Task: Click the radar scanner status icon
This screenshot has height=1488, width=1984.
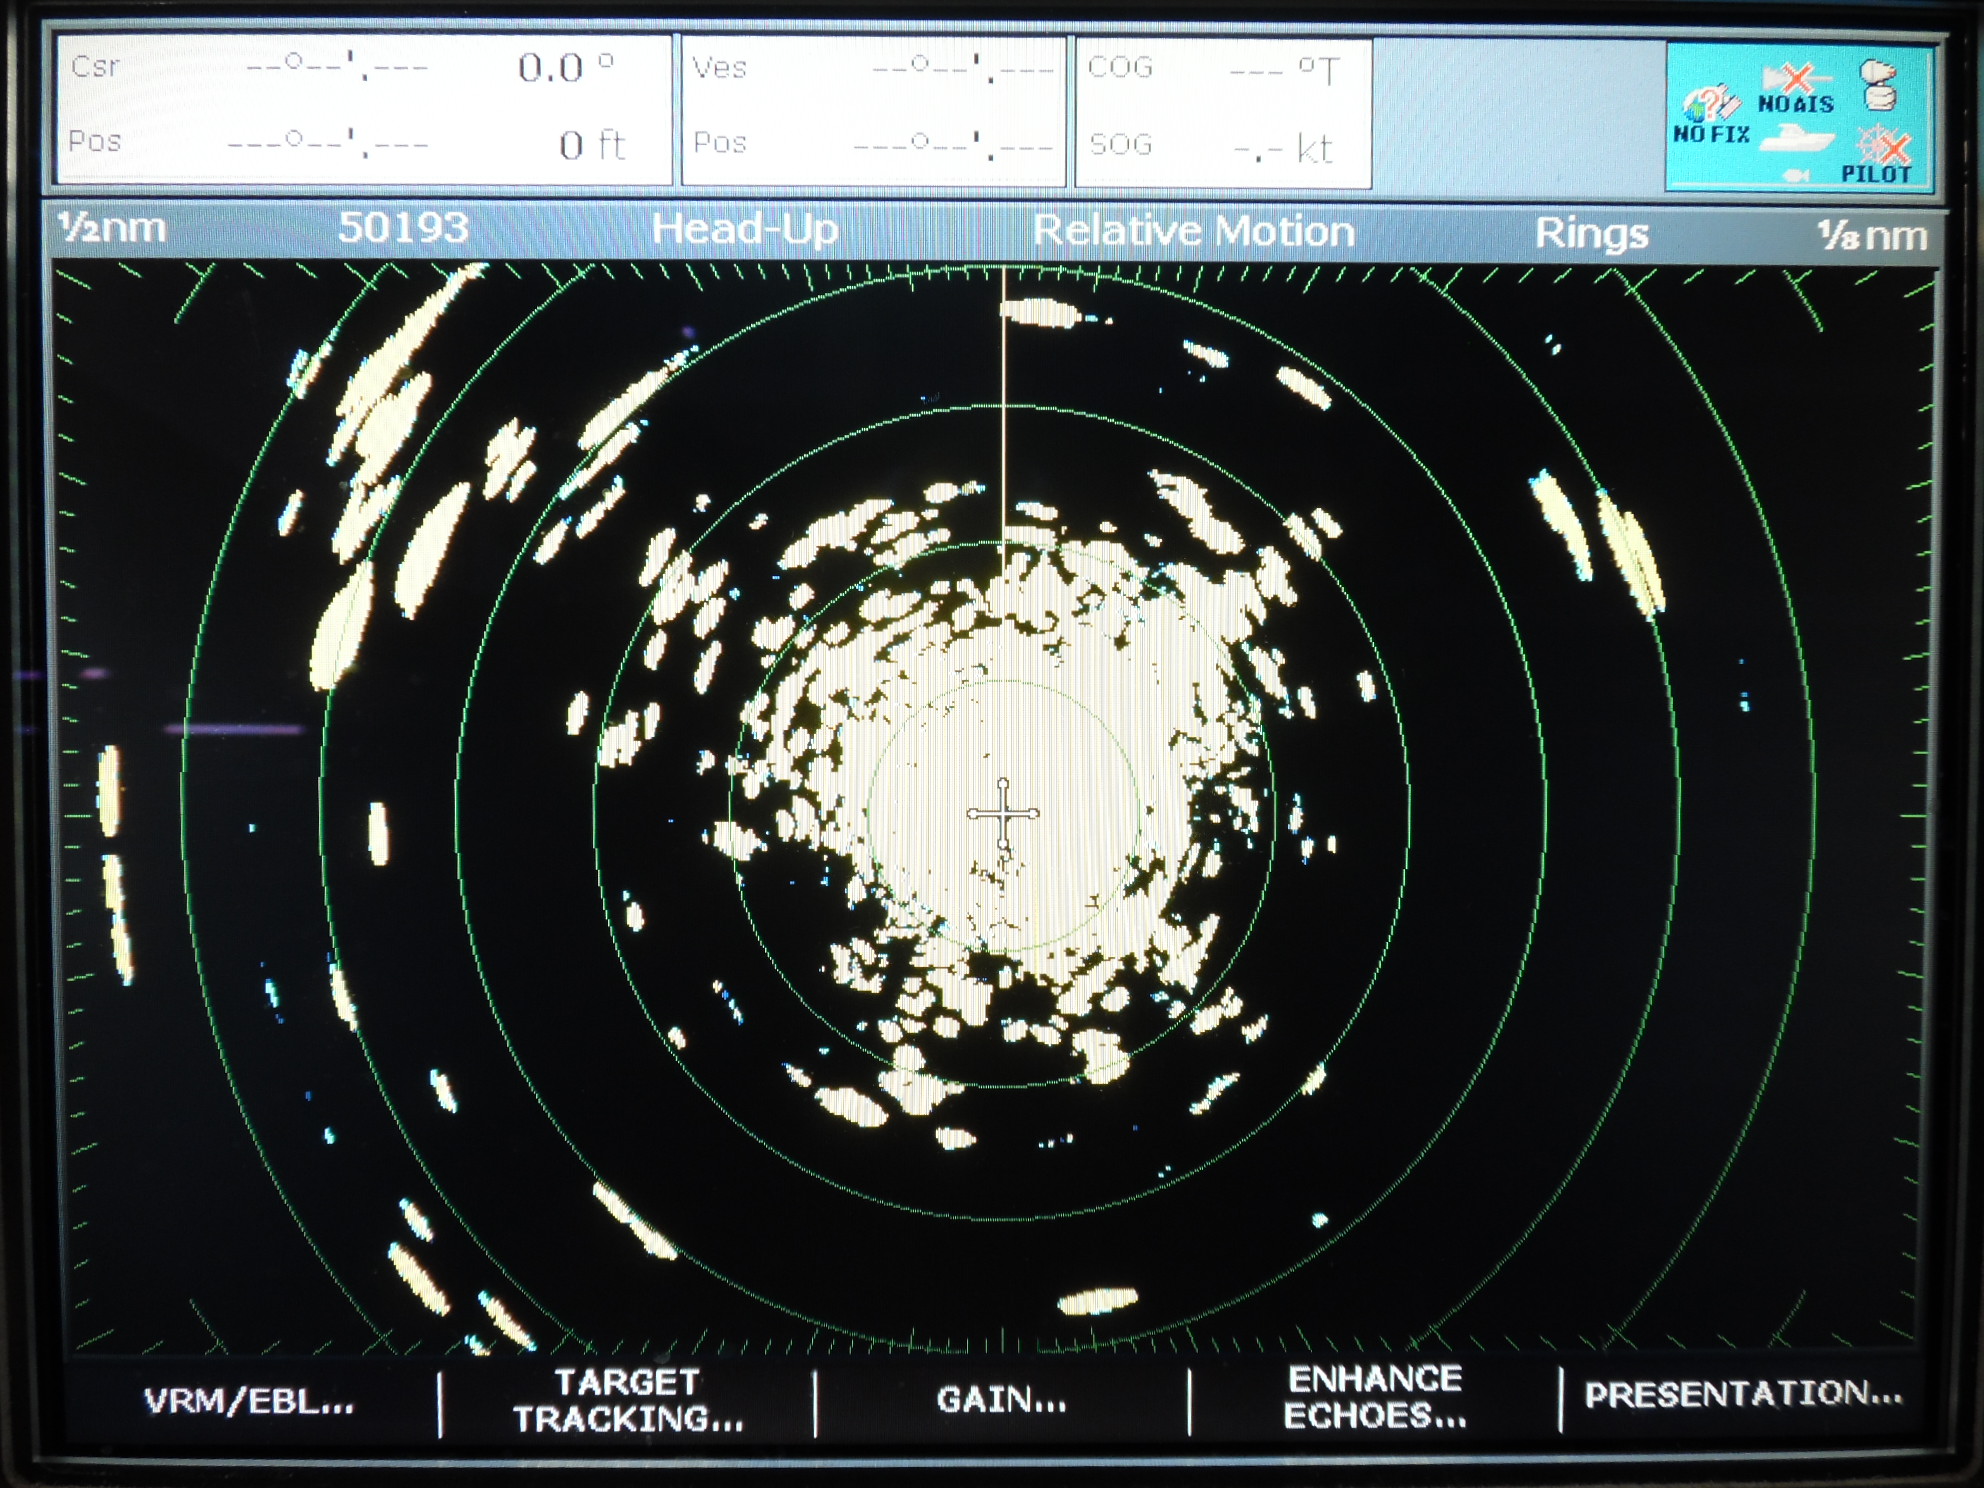Action: pyautogui.click(x=1878, y=84)
